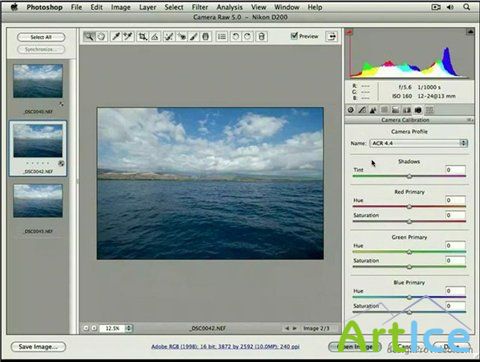This screenshot has height=362, width=480.
Task: Click the Red Primary Saturation value field
Action: 455,215
